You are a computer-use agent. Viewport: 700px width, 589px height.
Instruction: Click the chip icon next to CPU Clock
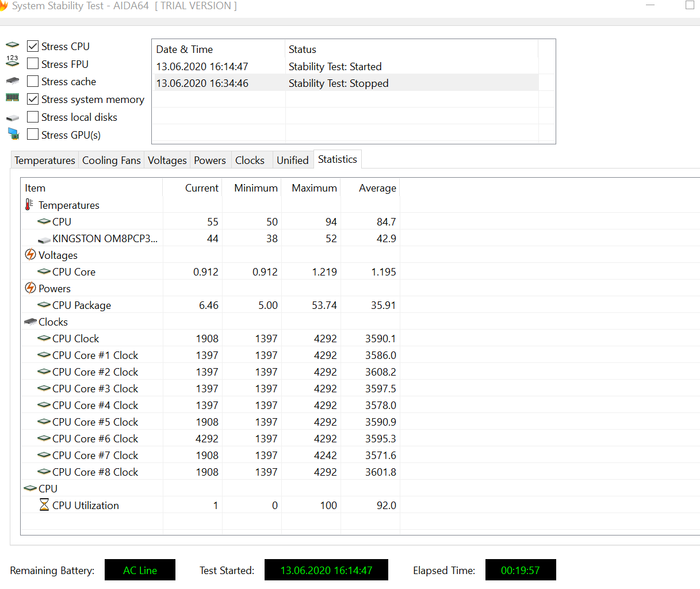(44, 338)
